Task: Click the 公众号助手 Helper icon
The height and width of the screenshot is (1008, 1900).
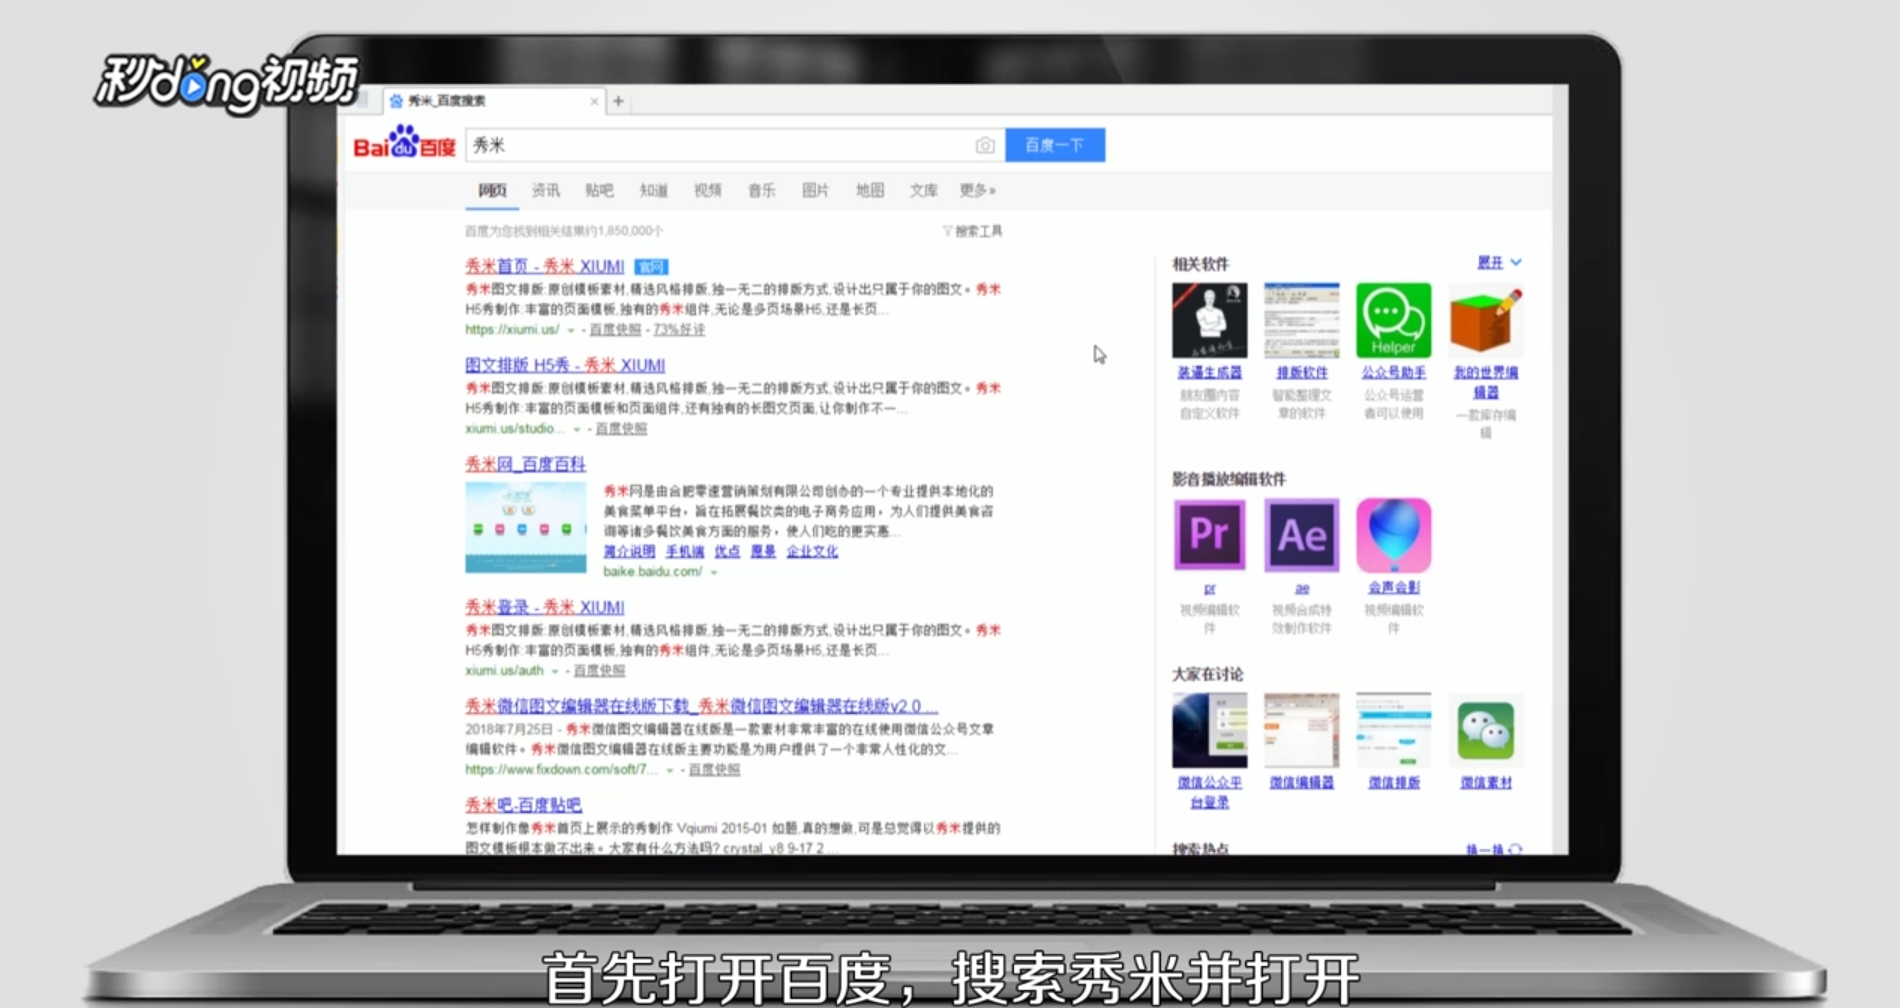Action: 1393,320
